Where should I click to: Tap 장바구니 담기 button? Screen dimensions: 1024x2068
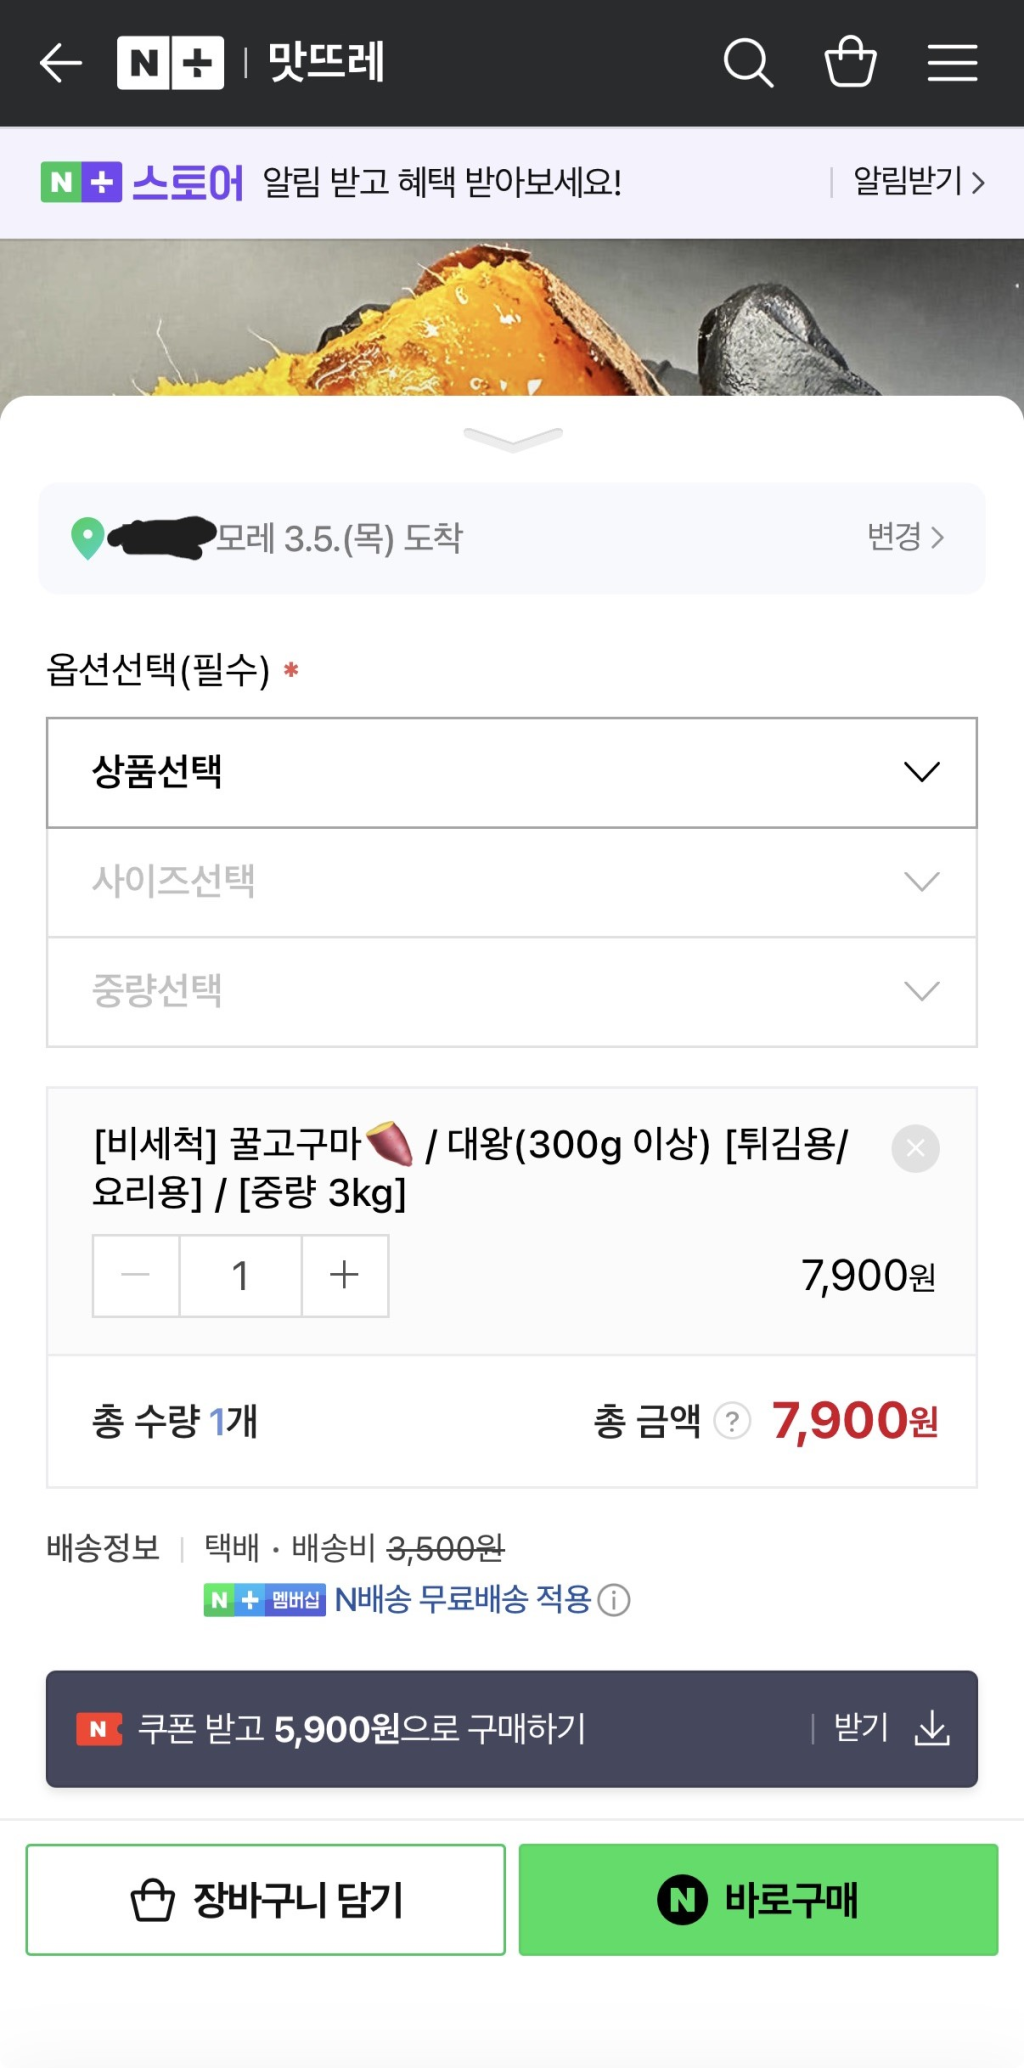tap(265, 1899)
